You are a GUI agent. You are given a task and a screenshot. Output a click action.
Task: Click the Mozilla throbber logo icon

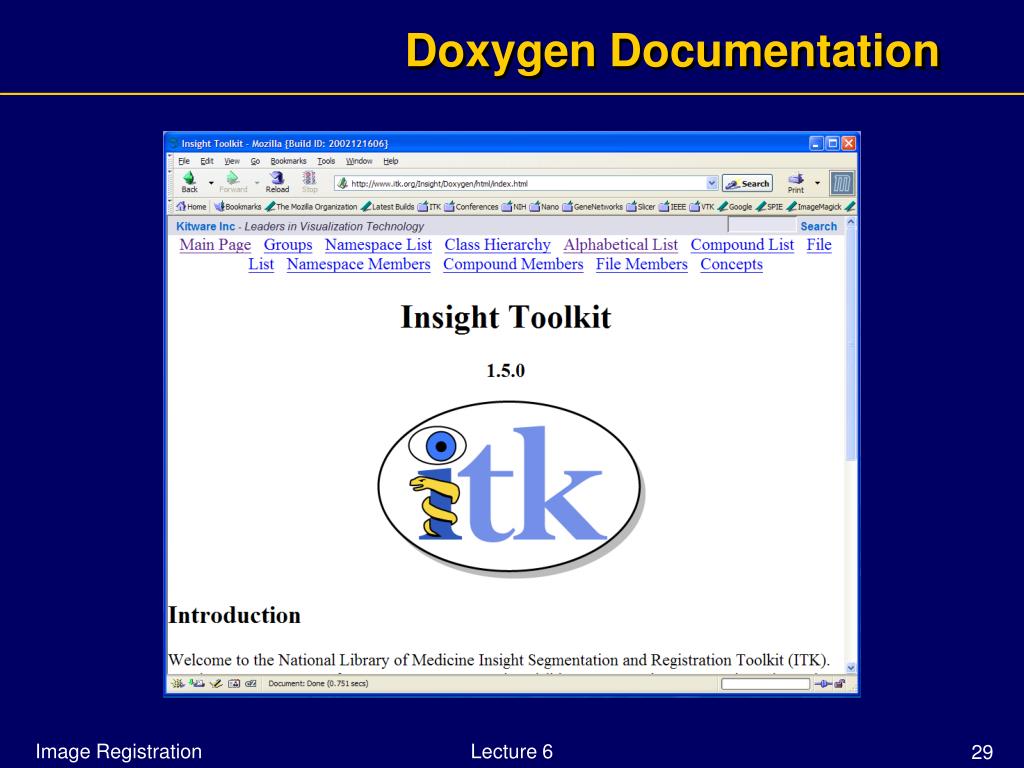click(841, 184)
